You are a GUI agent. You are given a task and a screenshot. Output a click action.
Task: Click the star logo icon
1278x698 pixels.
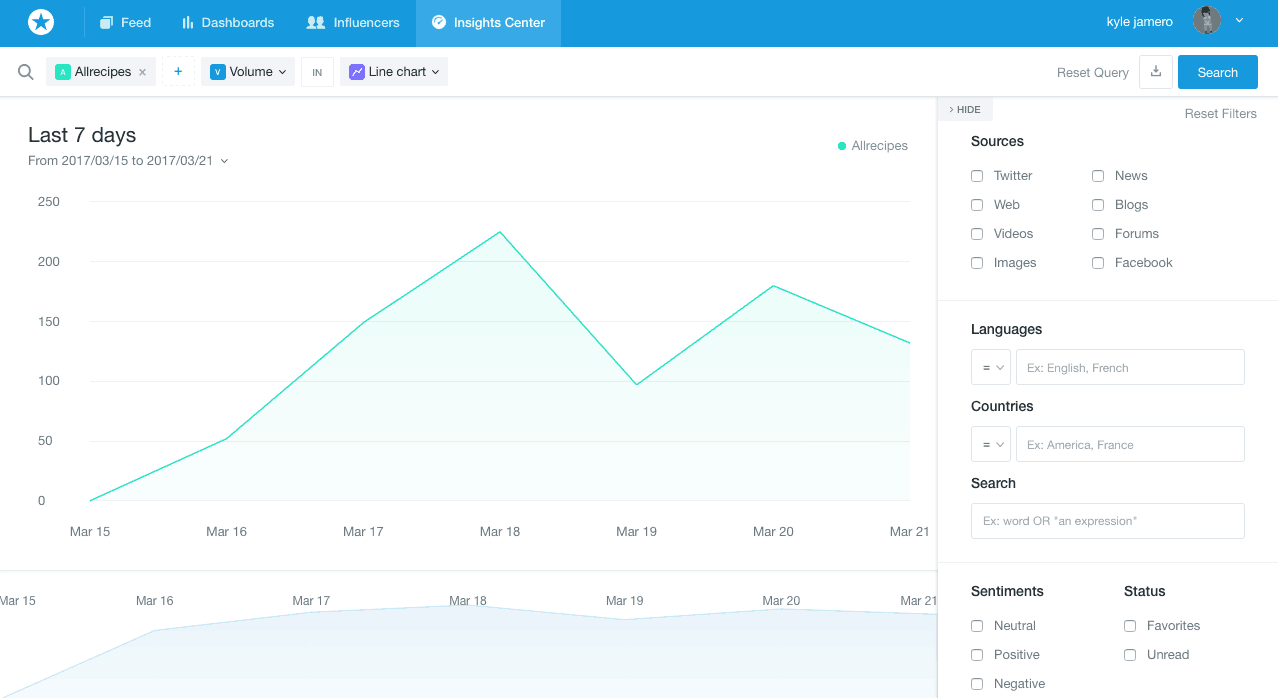41,22
